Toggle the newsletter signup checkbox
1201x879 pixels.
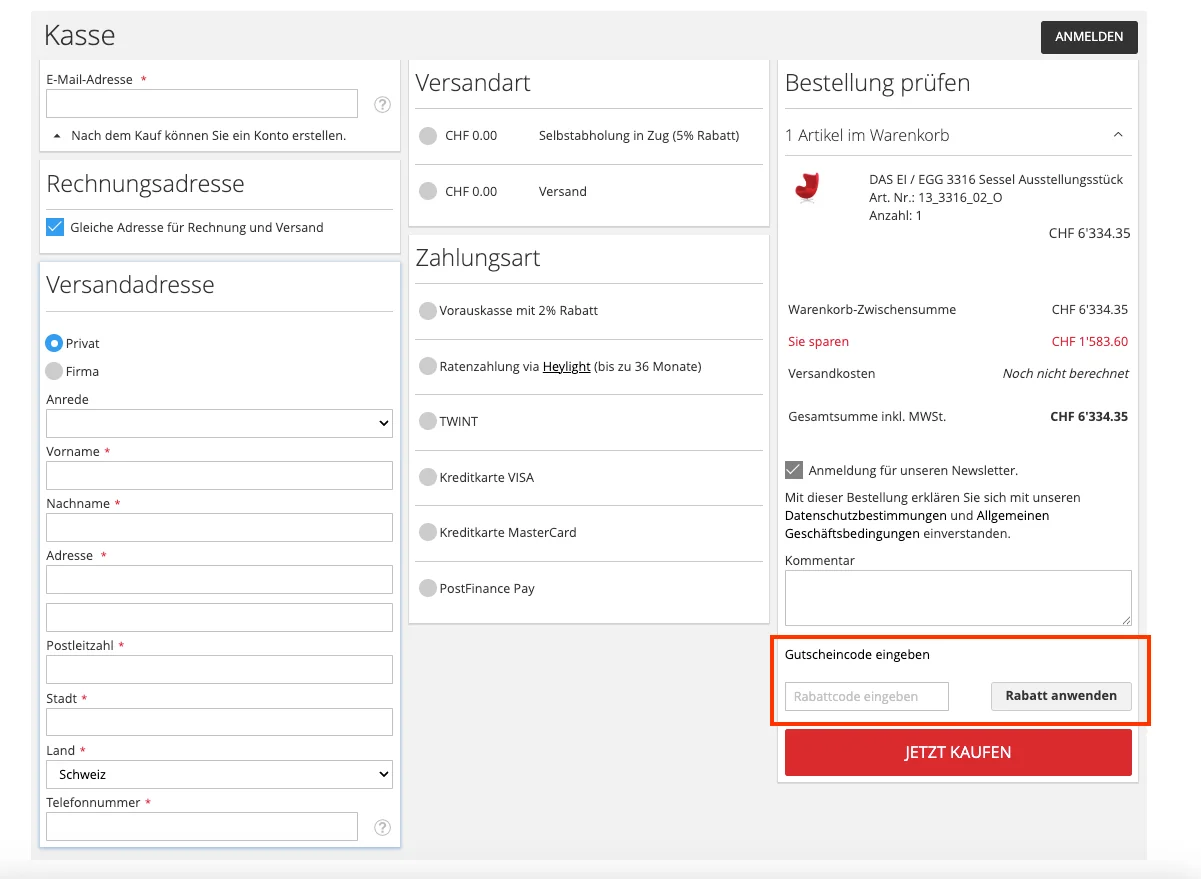[x=794, y=470]
